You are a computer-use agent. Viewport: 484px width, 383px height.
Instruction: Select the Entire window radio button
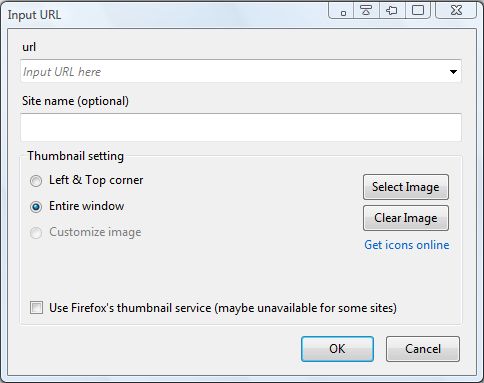pyautogui.click(x=36, y=207)
